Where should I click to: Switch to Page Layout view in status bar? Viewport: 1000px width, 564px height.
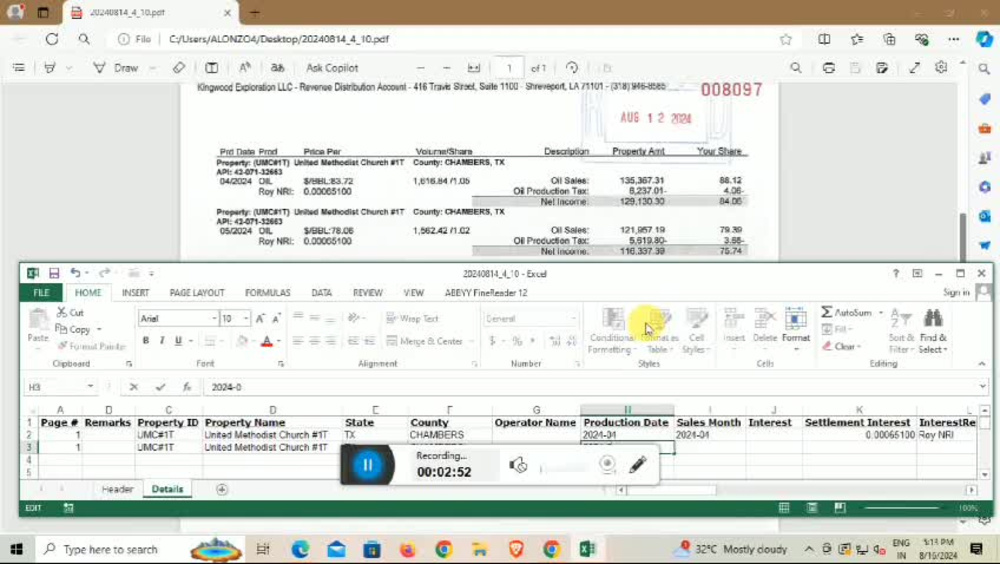coord(812,508)
